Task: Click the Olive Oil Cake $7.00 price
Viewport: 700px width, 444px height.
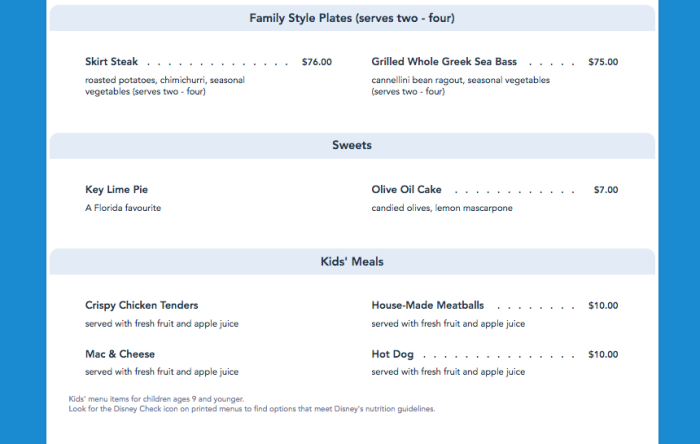Action: click(605, 190)
